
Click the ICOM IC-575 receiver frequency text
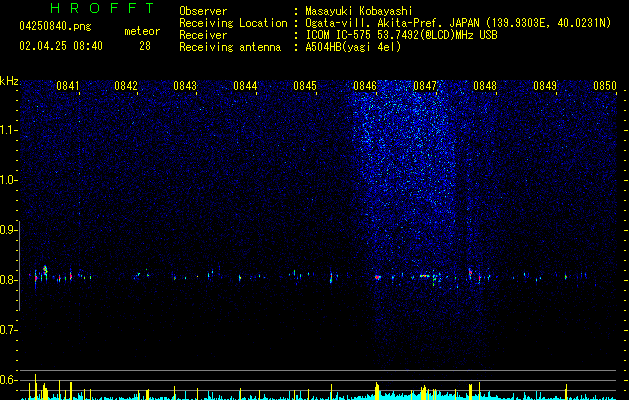[x=401, y=35]
